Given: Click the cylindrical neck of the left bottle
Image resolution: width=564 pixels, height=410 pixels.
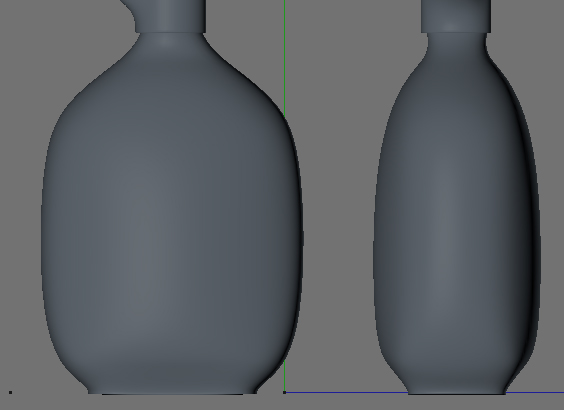Looking at the screenshot, I should click(170, 16).
